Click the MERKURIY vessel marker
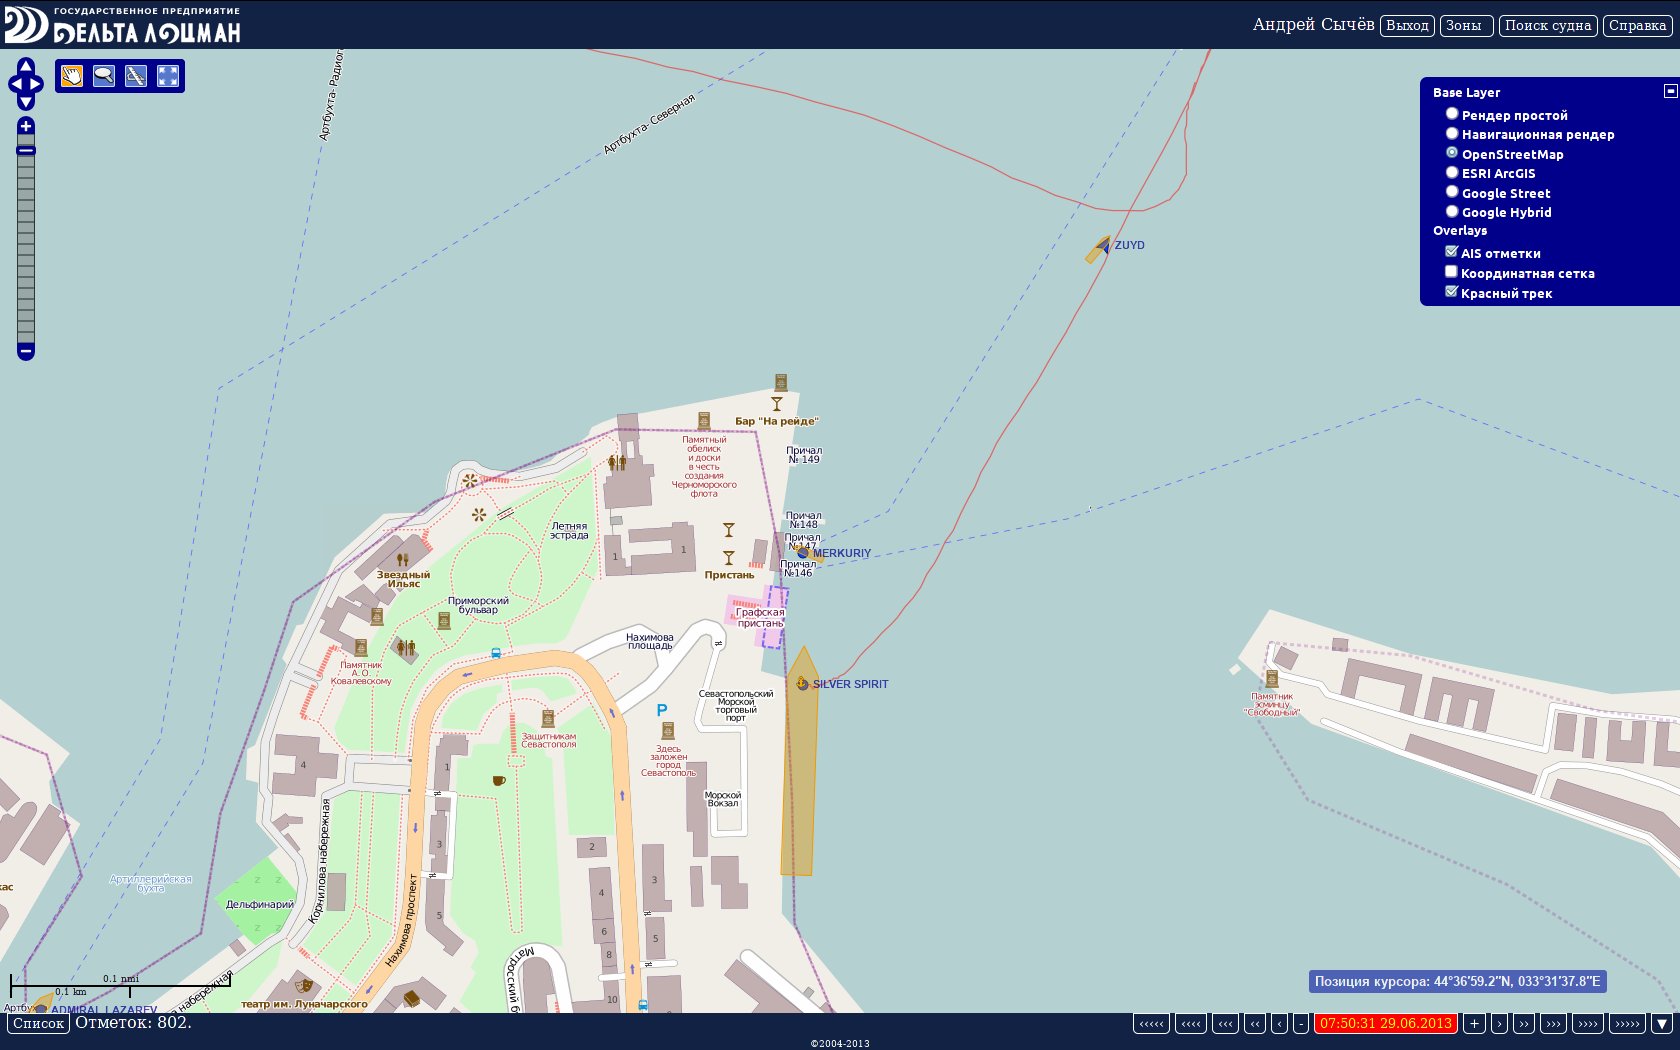 (x=803, y=552)
